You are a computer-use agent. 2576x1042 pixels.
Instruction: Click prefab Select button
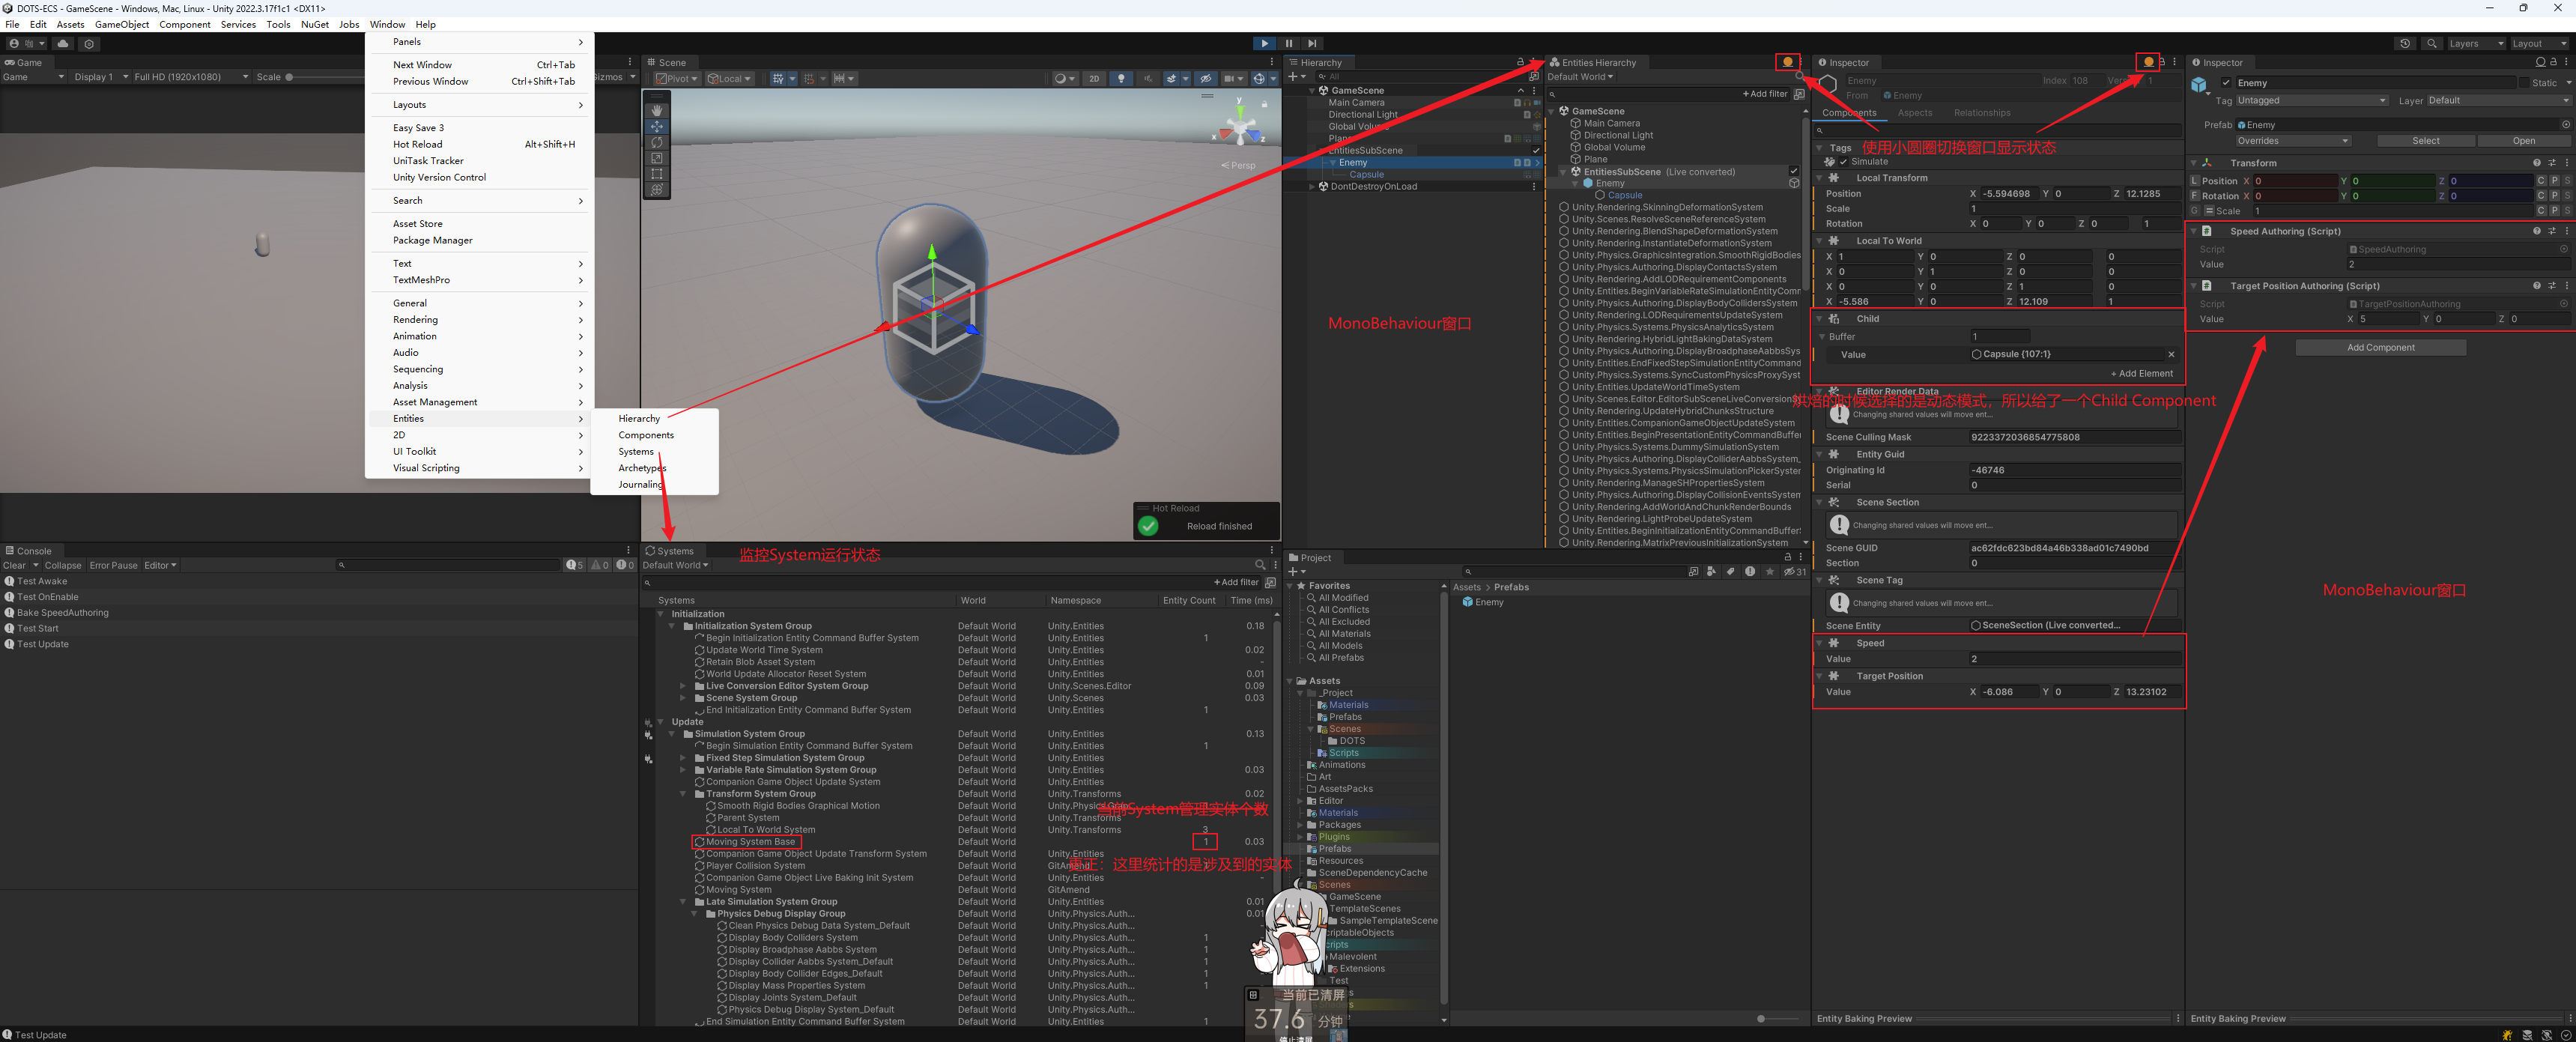click(x=2425, y=141)
